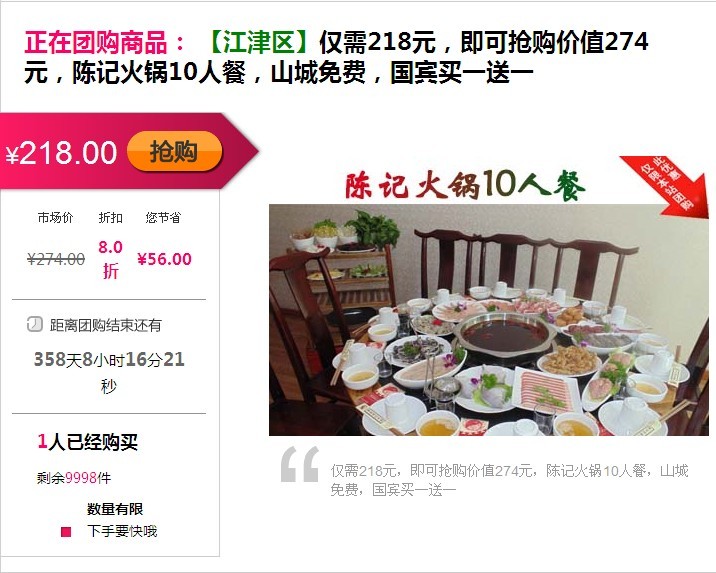The image size is (716, 573).
Task: Click the 数量有限 notice text
Action: [x=115, y=509]
